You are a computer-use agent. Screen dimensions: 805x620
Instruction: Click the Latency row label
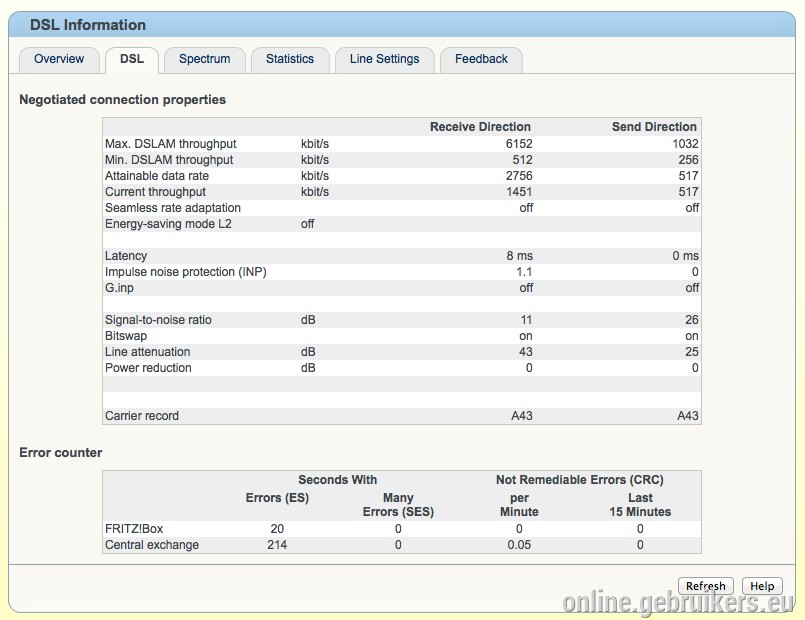[x=126, y=256]
